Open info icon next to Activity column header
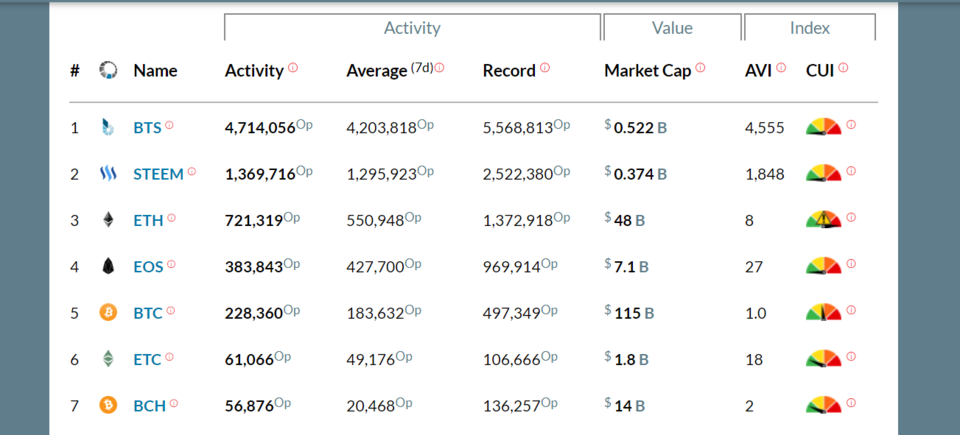This screenshot has height=435, width=960. [293, 67]
